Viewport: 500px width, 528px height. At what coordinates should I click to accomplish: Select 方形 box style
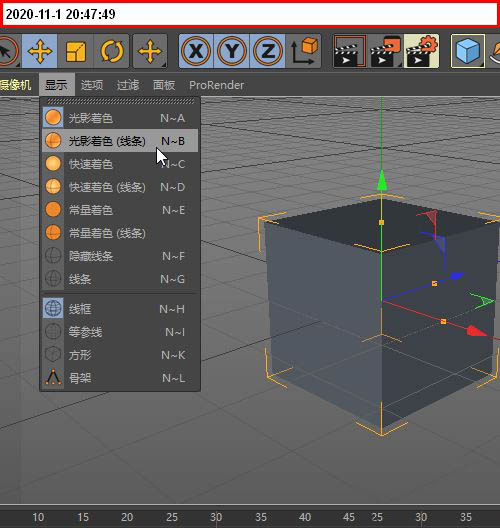[120, 355]
